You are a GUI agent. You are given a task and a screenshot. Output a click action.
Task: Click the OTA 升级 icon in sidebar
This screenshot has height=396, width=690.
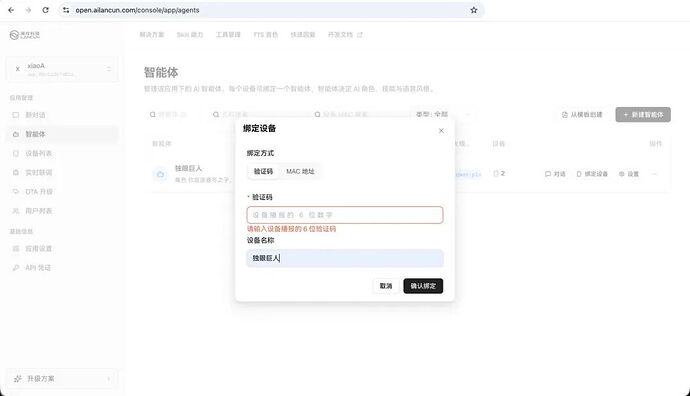click(x=16, y=191)
